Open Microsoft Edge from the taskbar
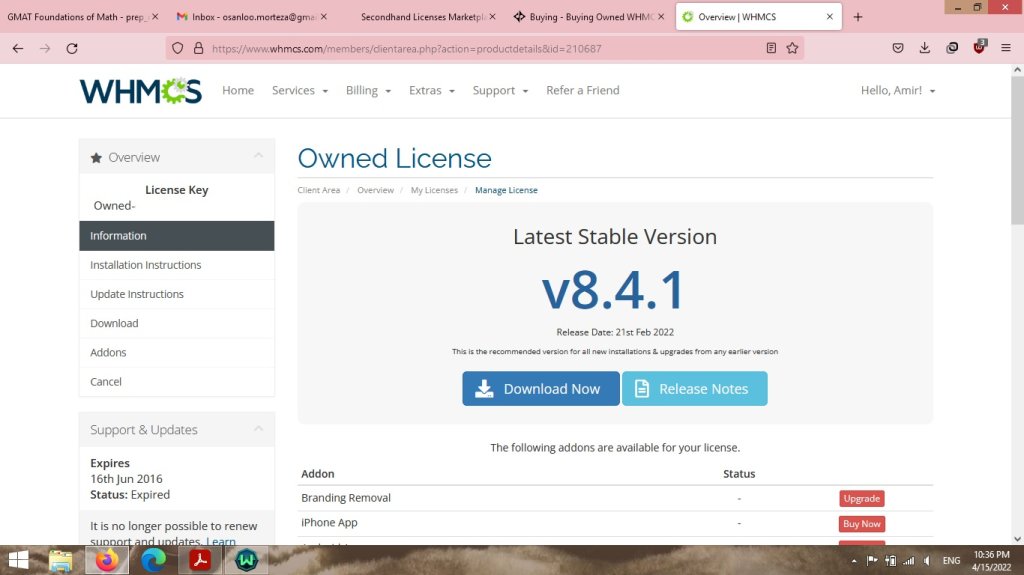The image size is (1024, 575). 153,560
